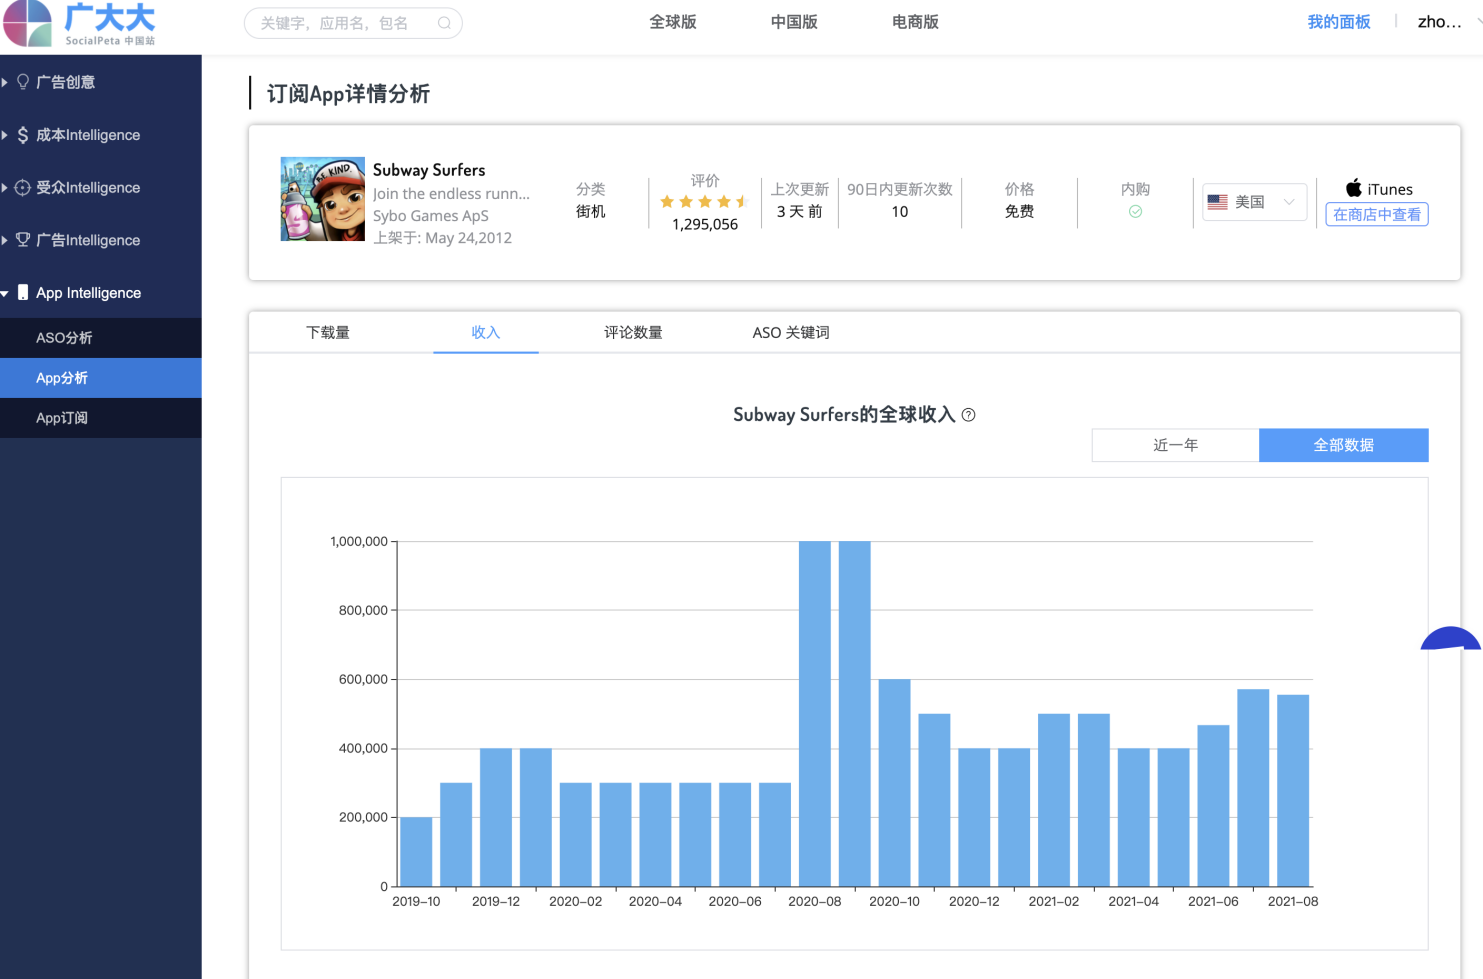Click the 在商店中查看 button
The height and width of the screenshot is (979, 1483).
1377,214
